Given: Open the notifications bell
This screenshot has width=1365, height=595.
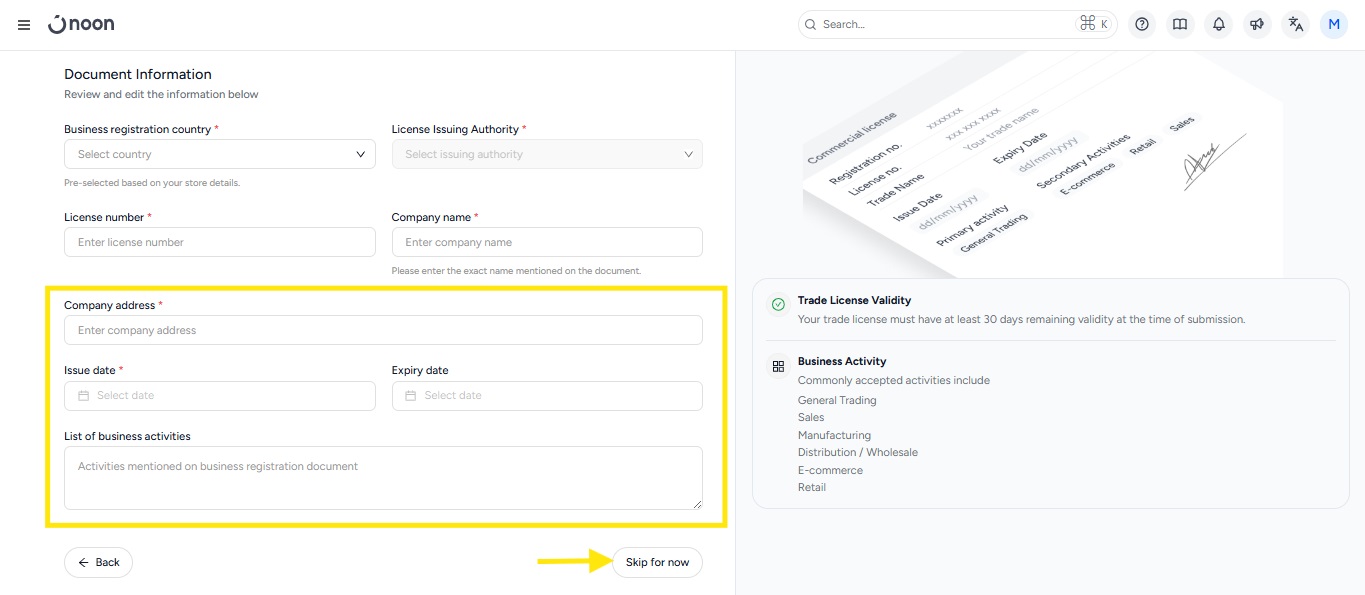Looking at the screenshot, I should 1218,25.
